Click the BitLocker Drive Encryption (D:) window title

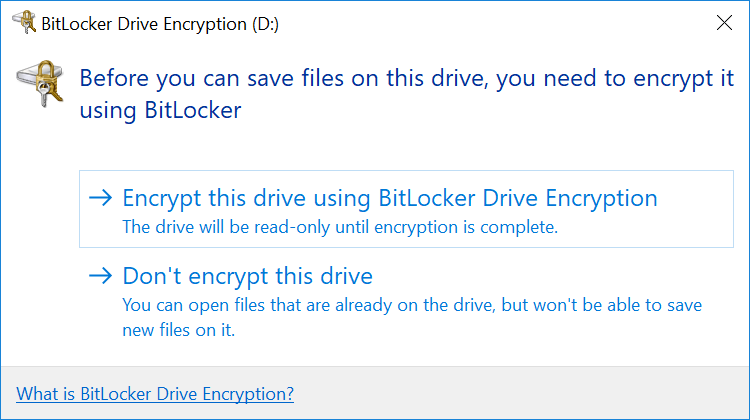click(x=160, y=24)
